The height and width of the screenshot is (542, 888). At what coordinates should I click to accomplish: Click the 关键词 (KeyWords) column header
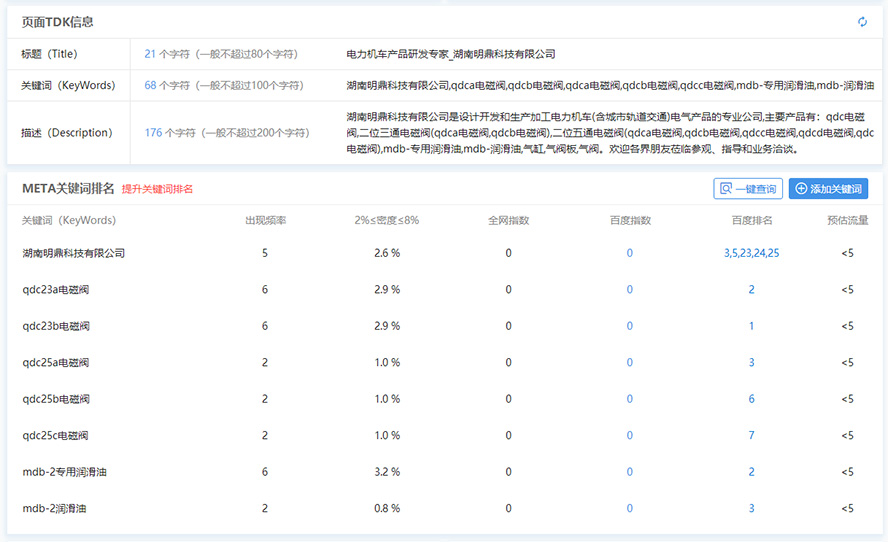click(69, 220)
